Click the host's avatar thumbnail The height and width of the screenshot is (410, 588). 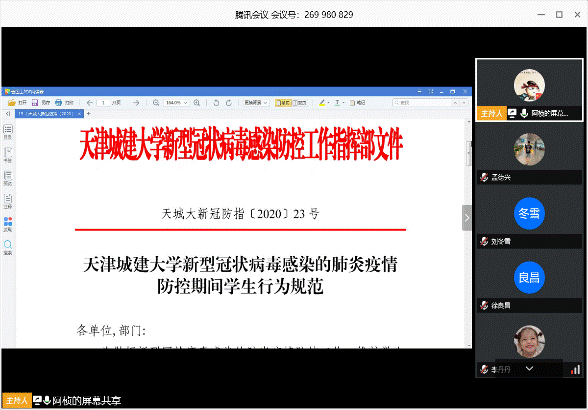pos(529,85)
